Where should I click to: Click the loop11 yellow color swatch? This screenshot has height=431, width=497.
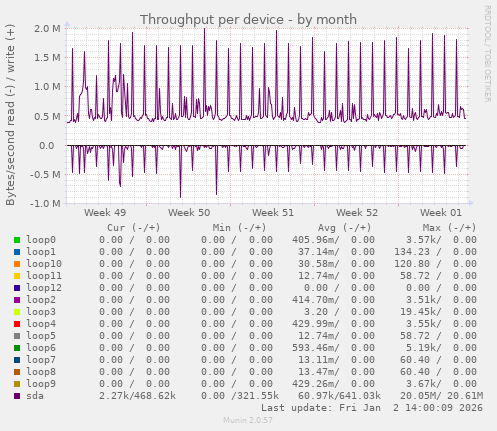(x=17, y=276)
